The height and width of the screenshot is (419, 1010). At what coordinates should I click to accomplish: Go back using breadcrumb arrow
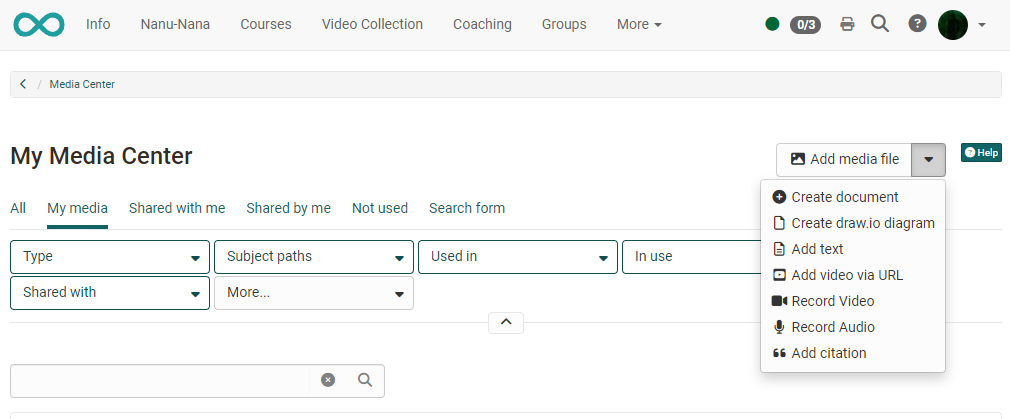pyautogui.click(x=23, y=84)
